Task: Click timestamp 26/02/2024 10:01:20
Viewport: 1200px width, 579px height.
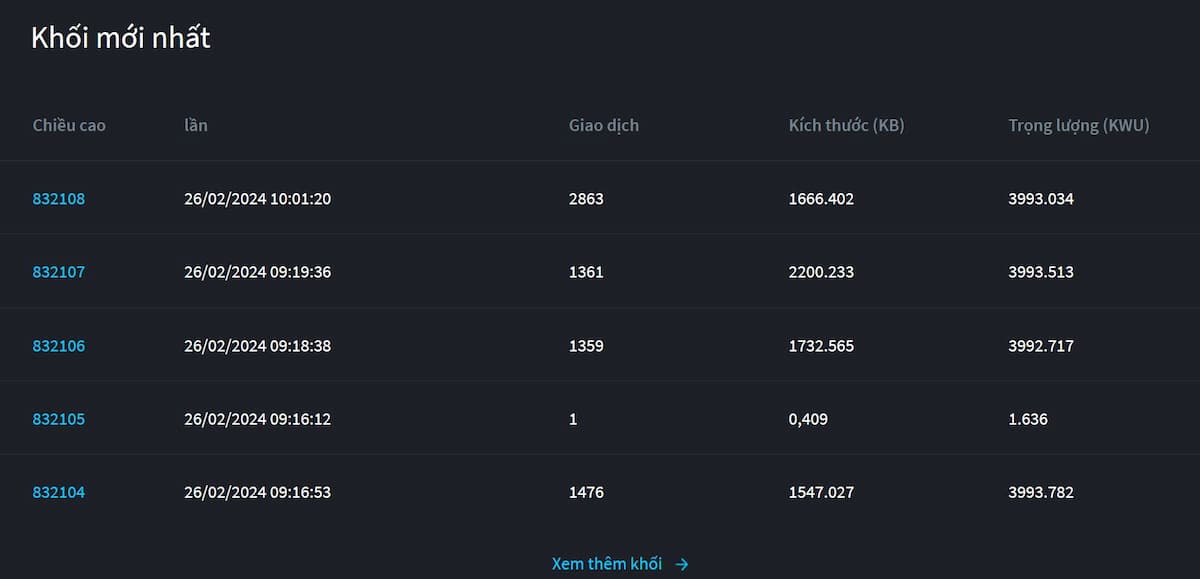Action: [257, 199]
